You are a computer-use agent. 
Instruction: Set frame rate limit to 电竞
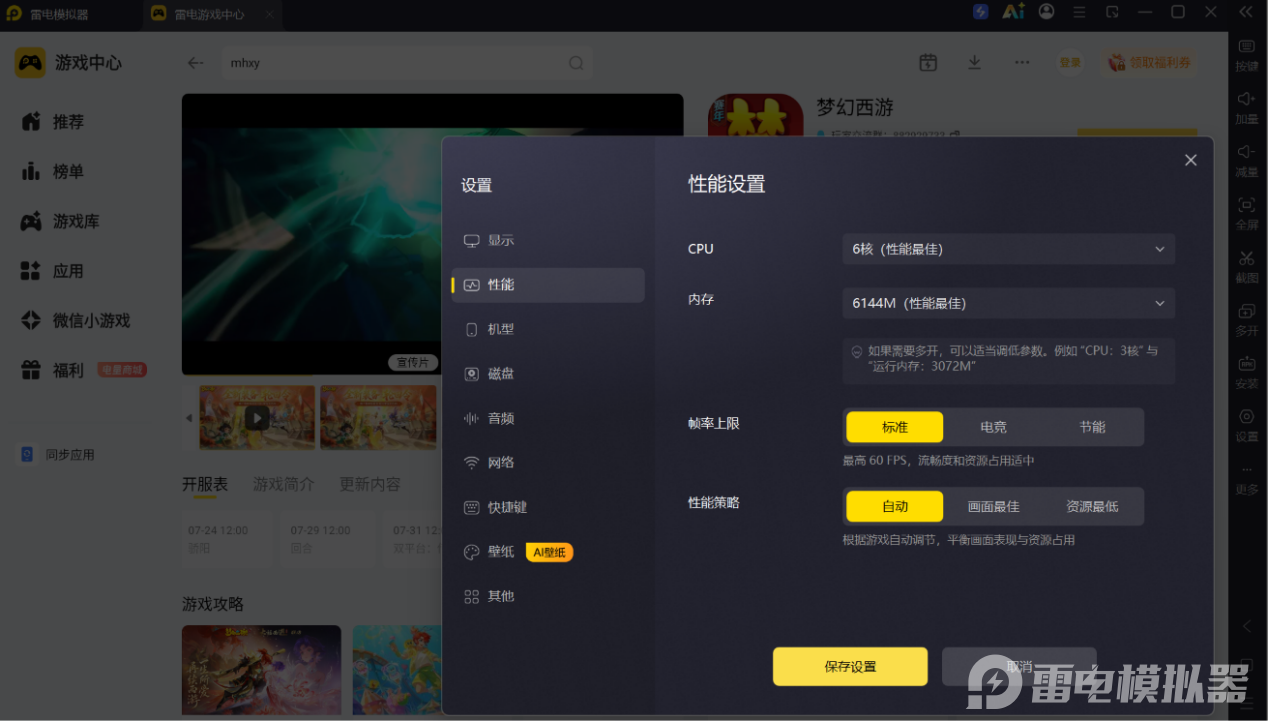pos(993,427)
